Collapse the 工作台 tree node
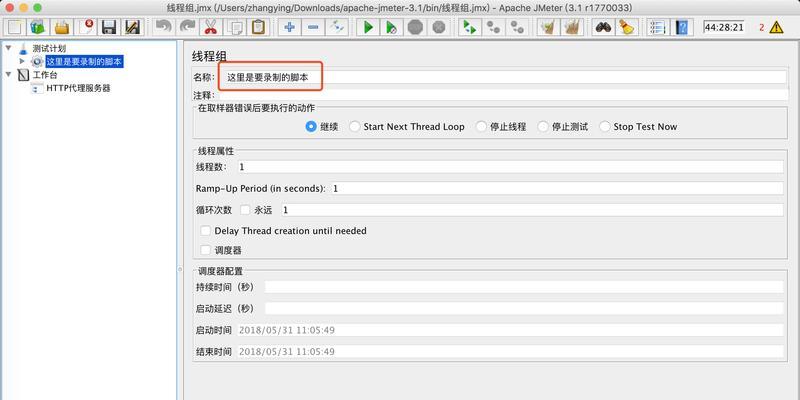Screen dimensions: 800x400 click(x=8, y=74)
